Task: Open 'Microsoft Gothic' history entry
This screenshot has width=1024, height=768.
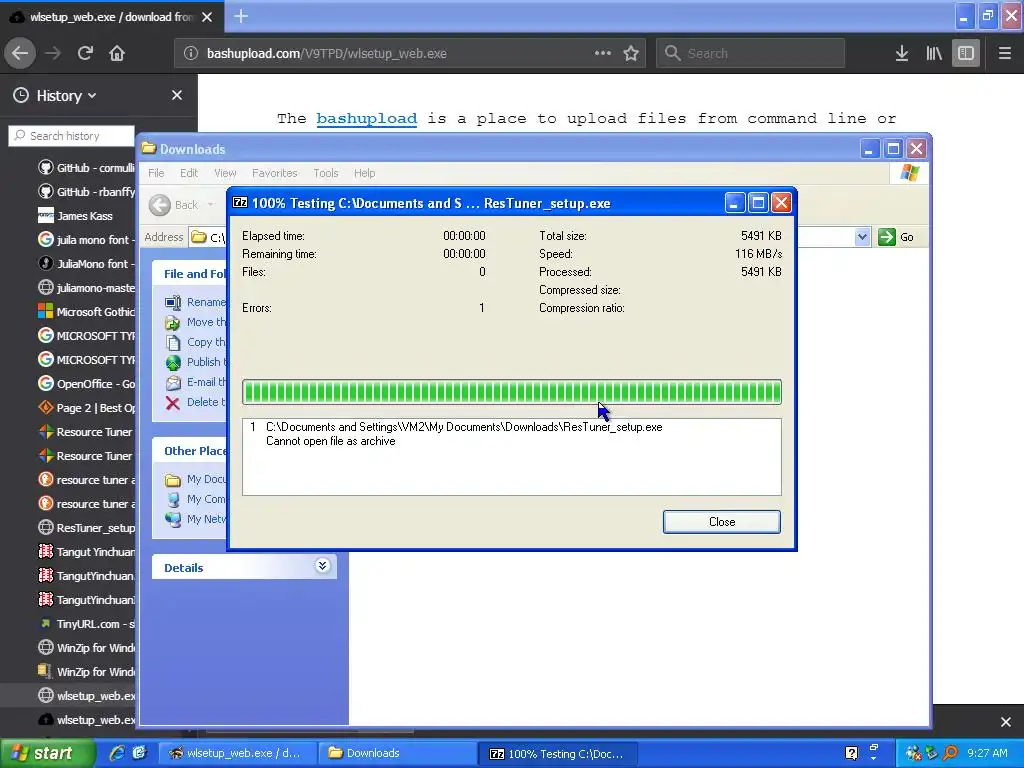Action: [x=86, y=312]
